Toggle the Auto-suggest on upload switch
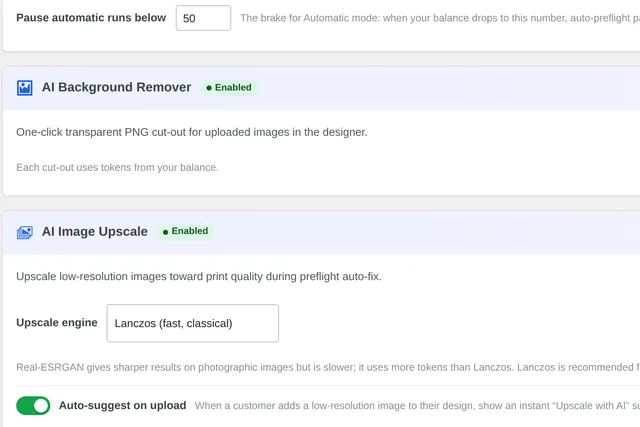The image size is (640, 427). coord(33,405)
